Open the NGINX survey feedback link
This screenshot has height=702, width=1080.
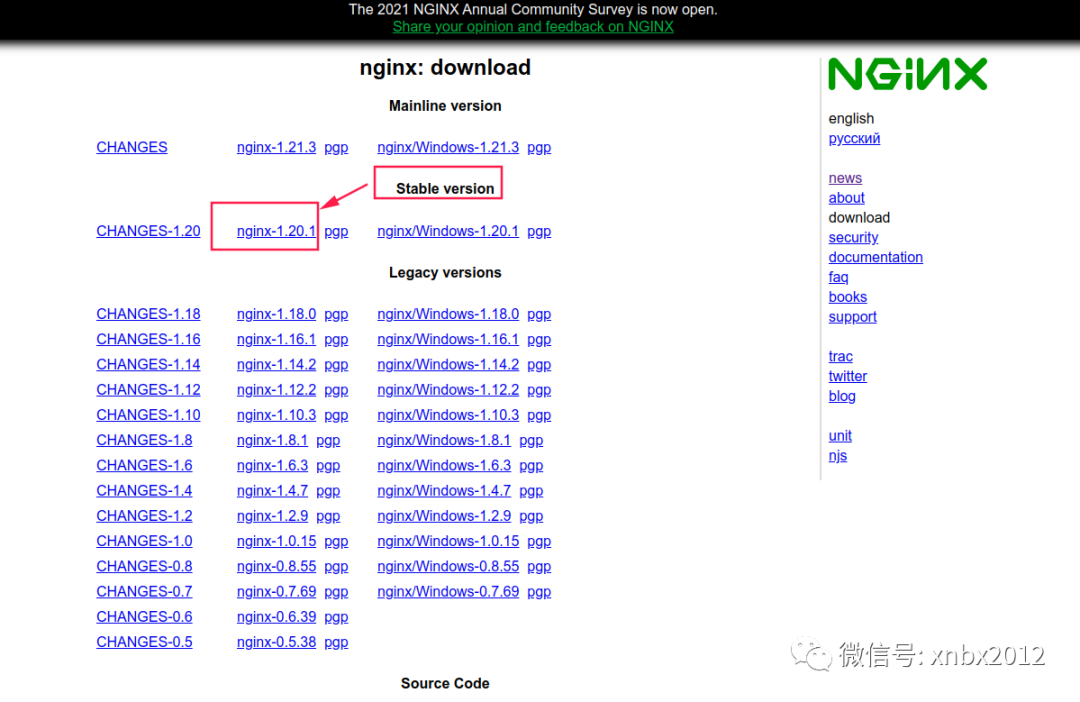(532, 27)
